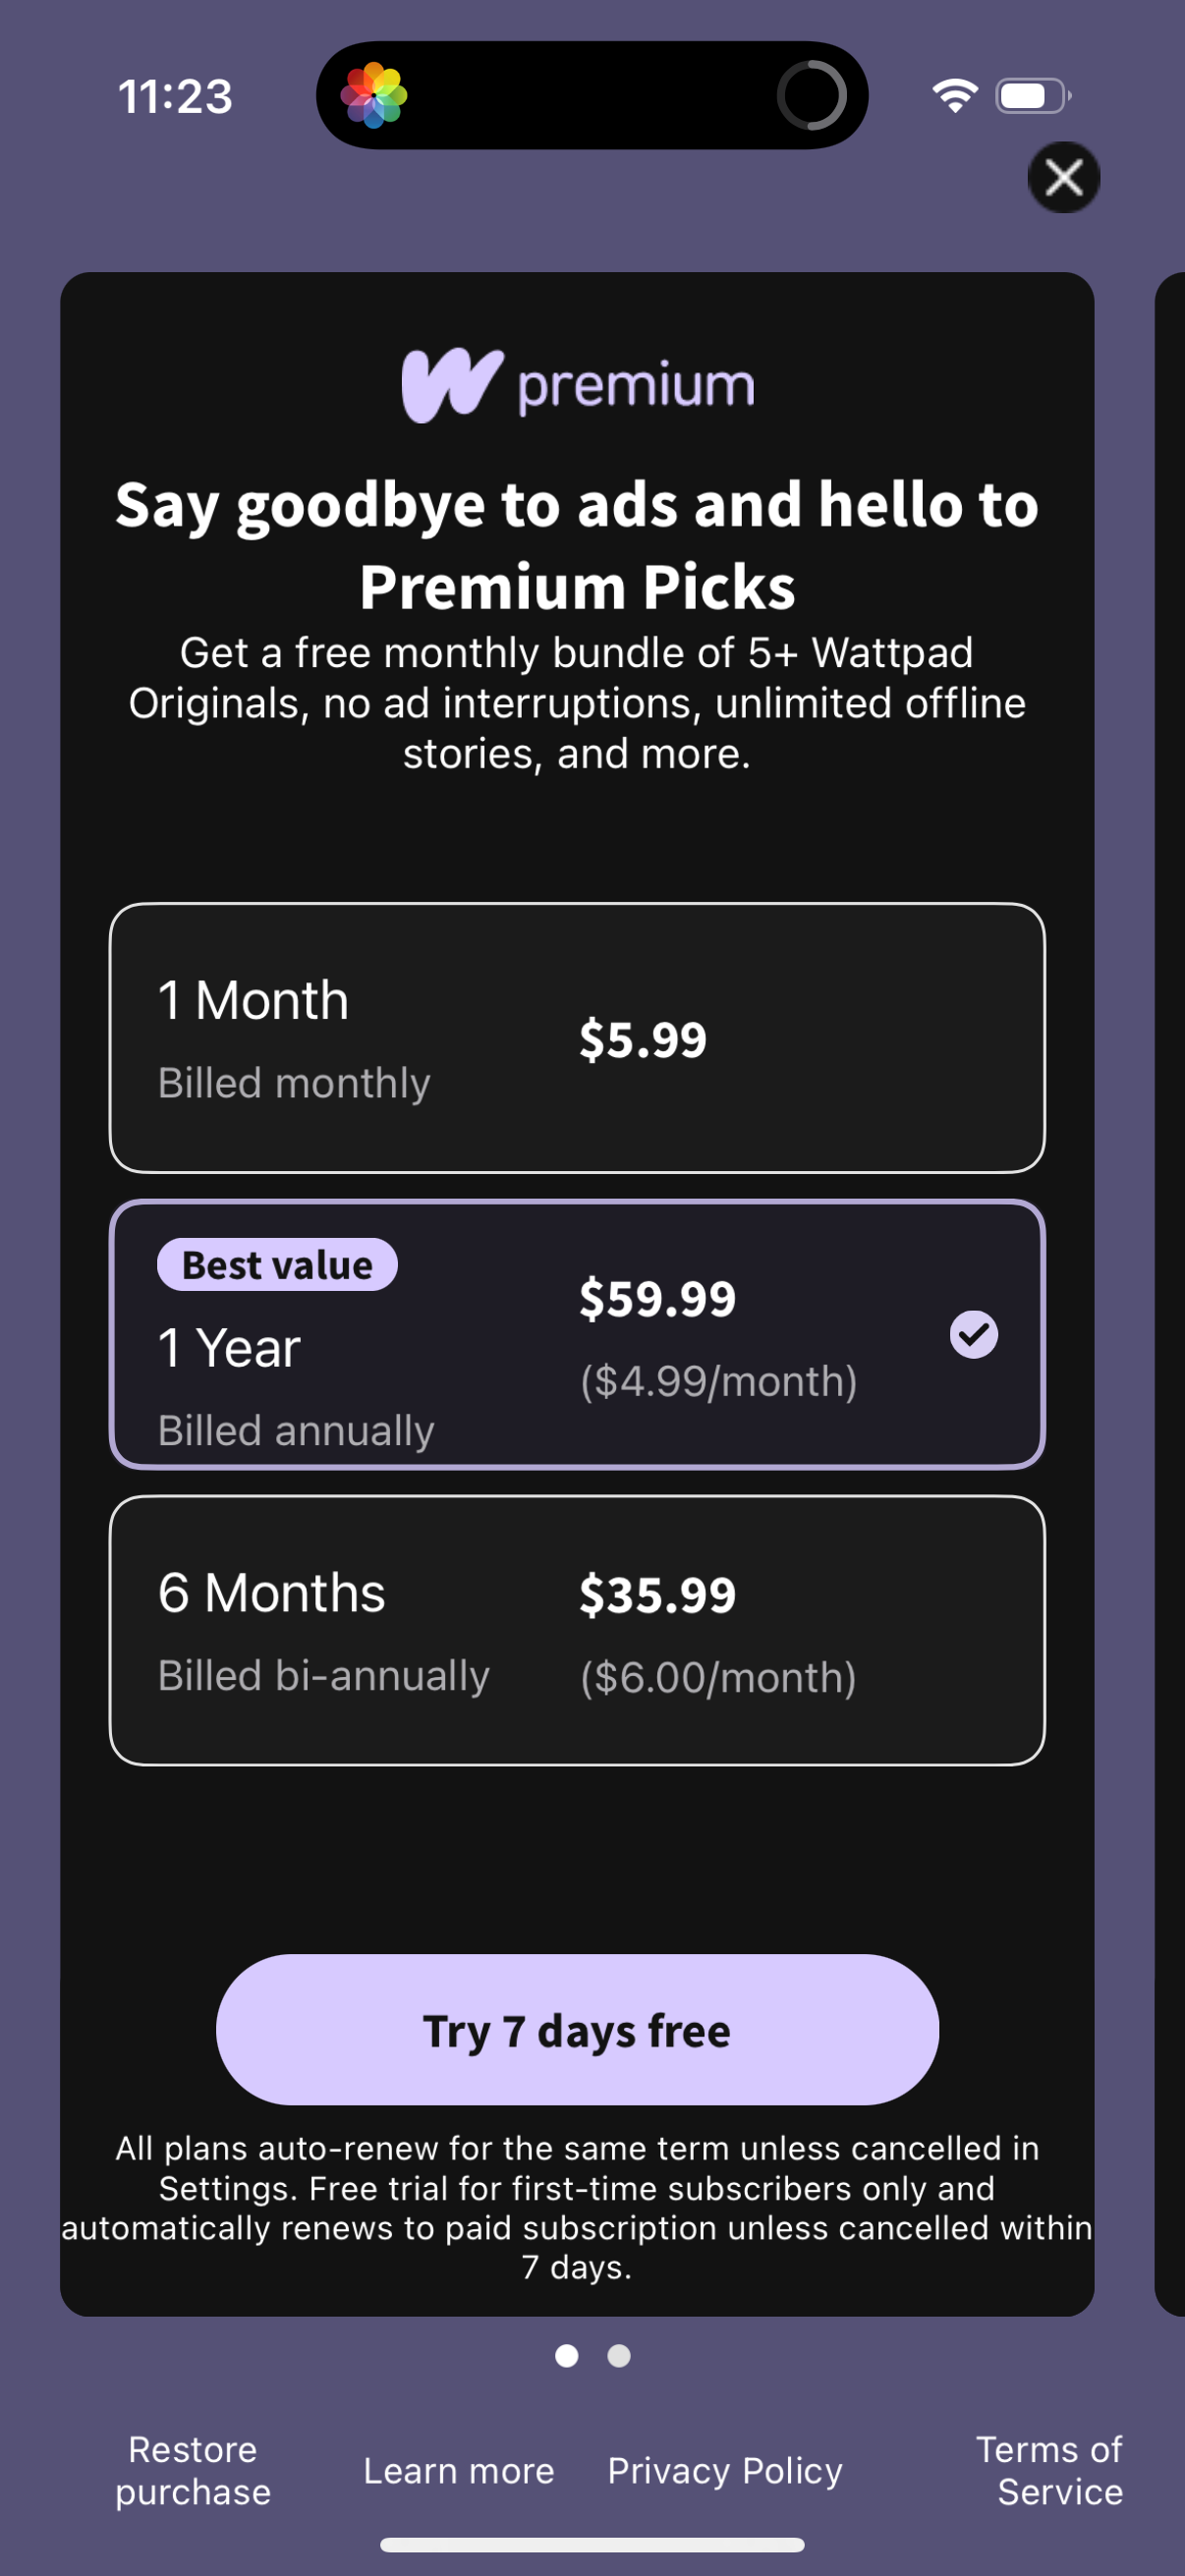Tap the Best value badge
The height and width of the screenshot is (2576, 1185).
click(x=277, y=1265)
